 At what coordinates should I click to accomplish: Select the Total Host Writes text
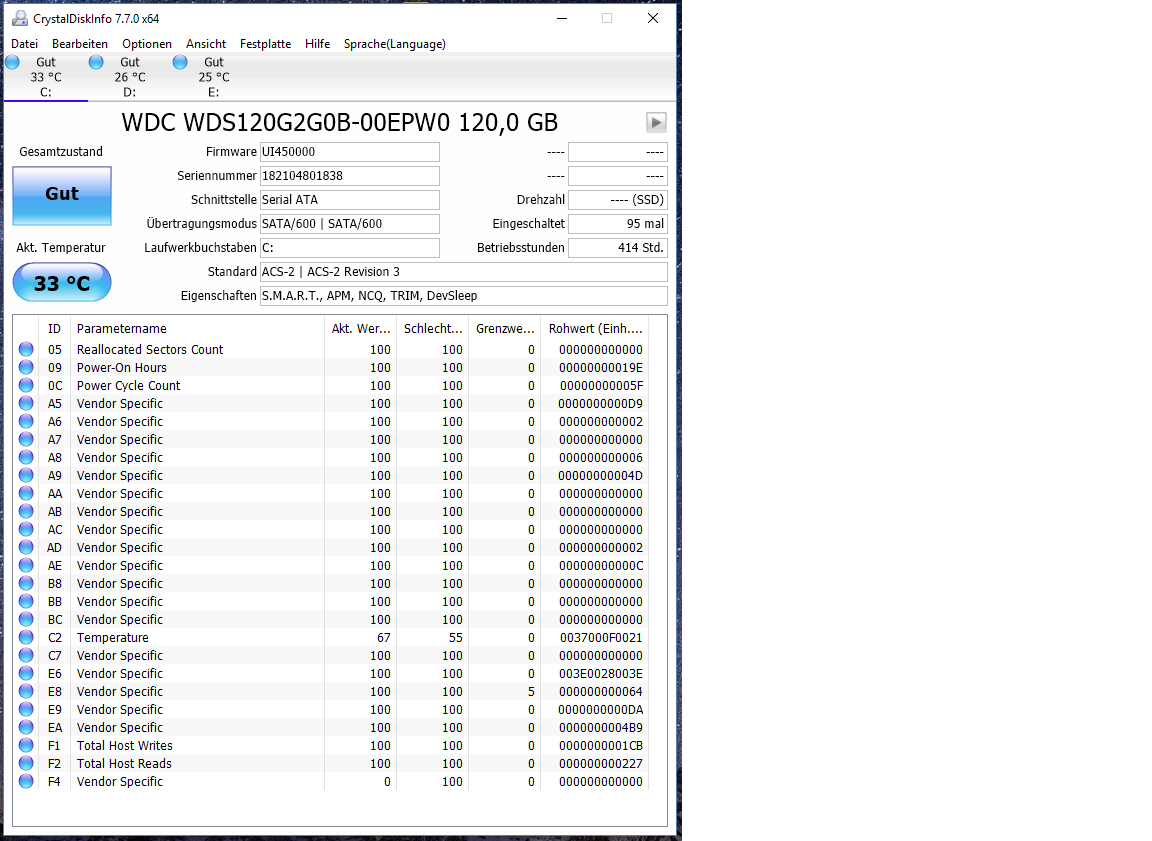(124, 746)
